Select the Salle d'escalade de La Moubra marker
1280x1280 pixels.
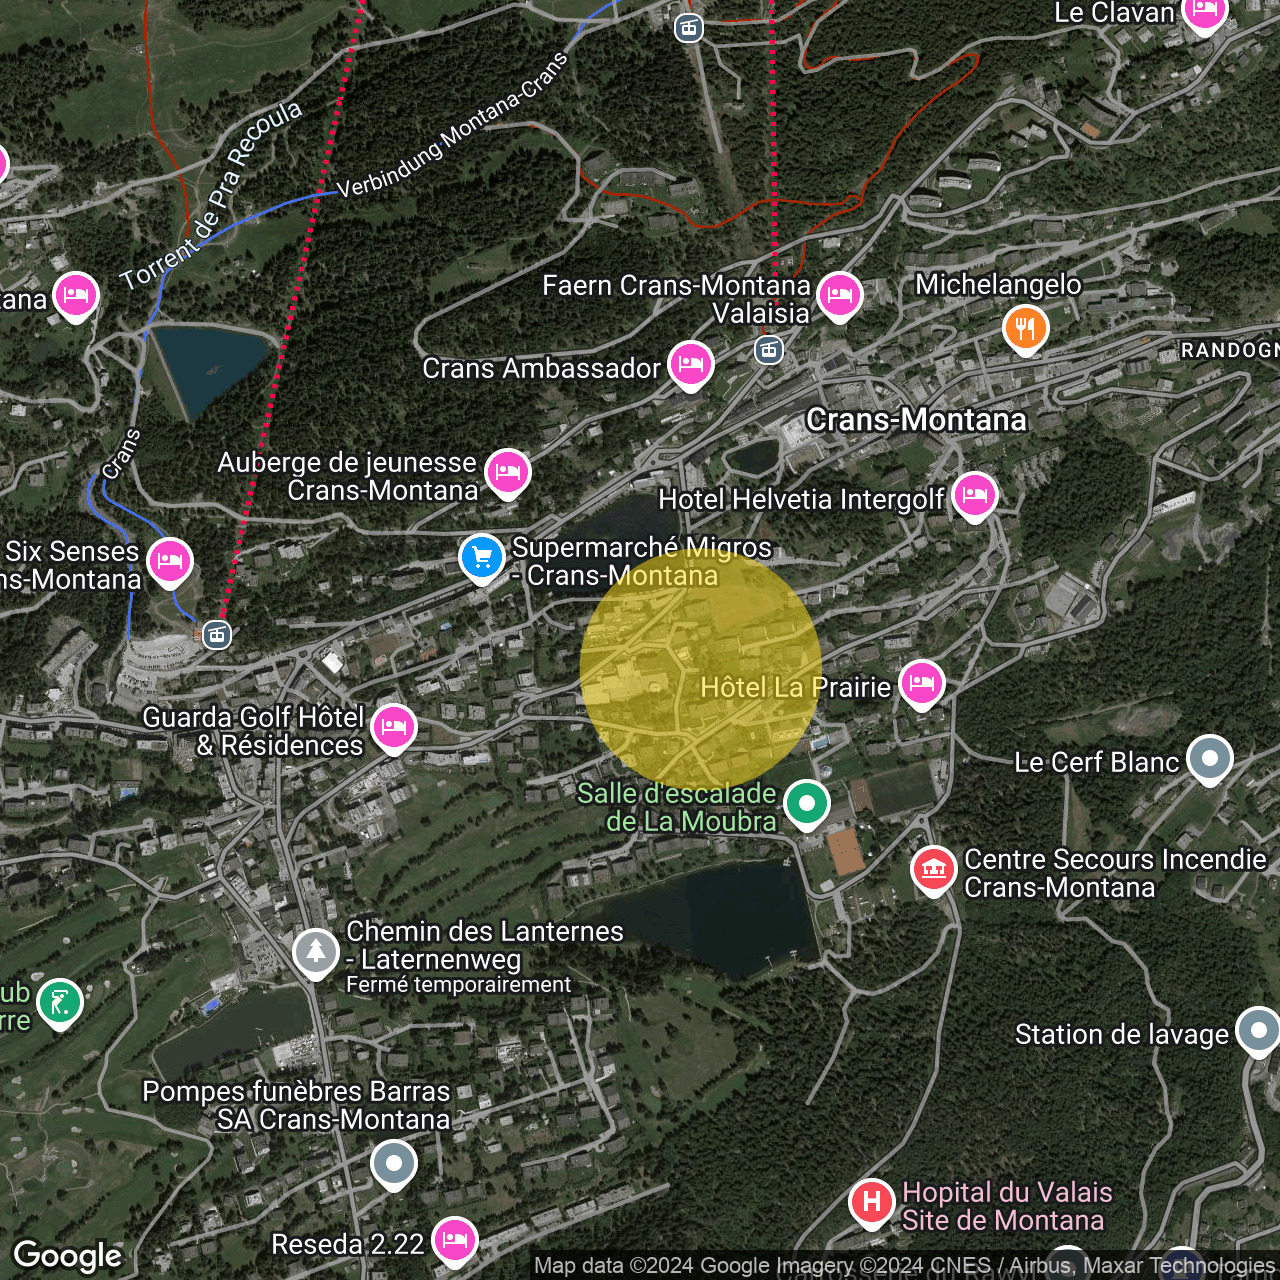[806, 803]
